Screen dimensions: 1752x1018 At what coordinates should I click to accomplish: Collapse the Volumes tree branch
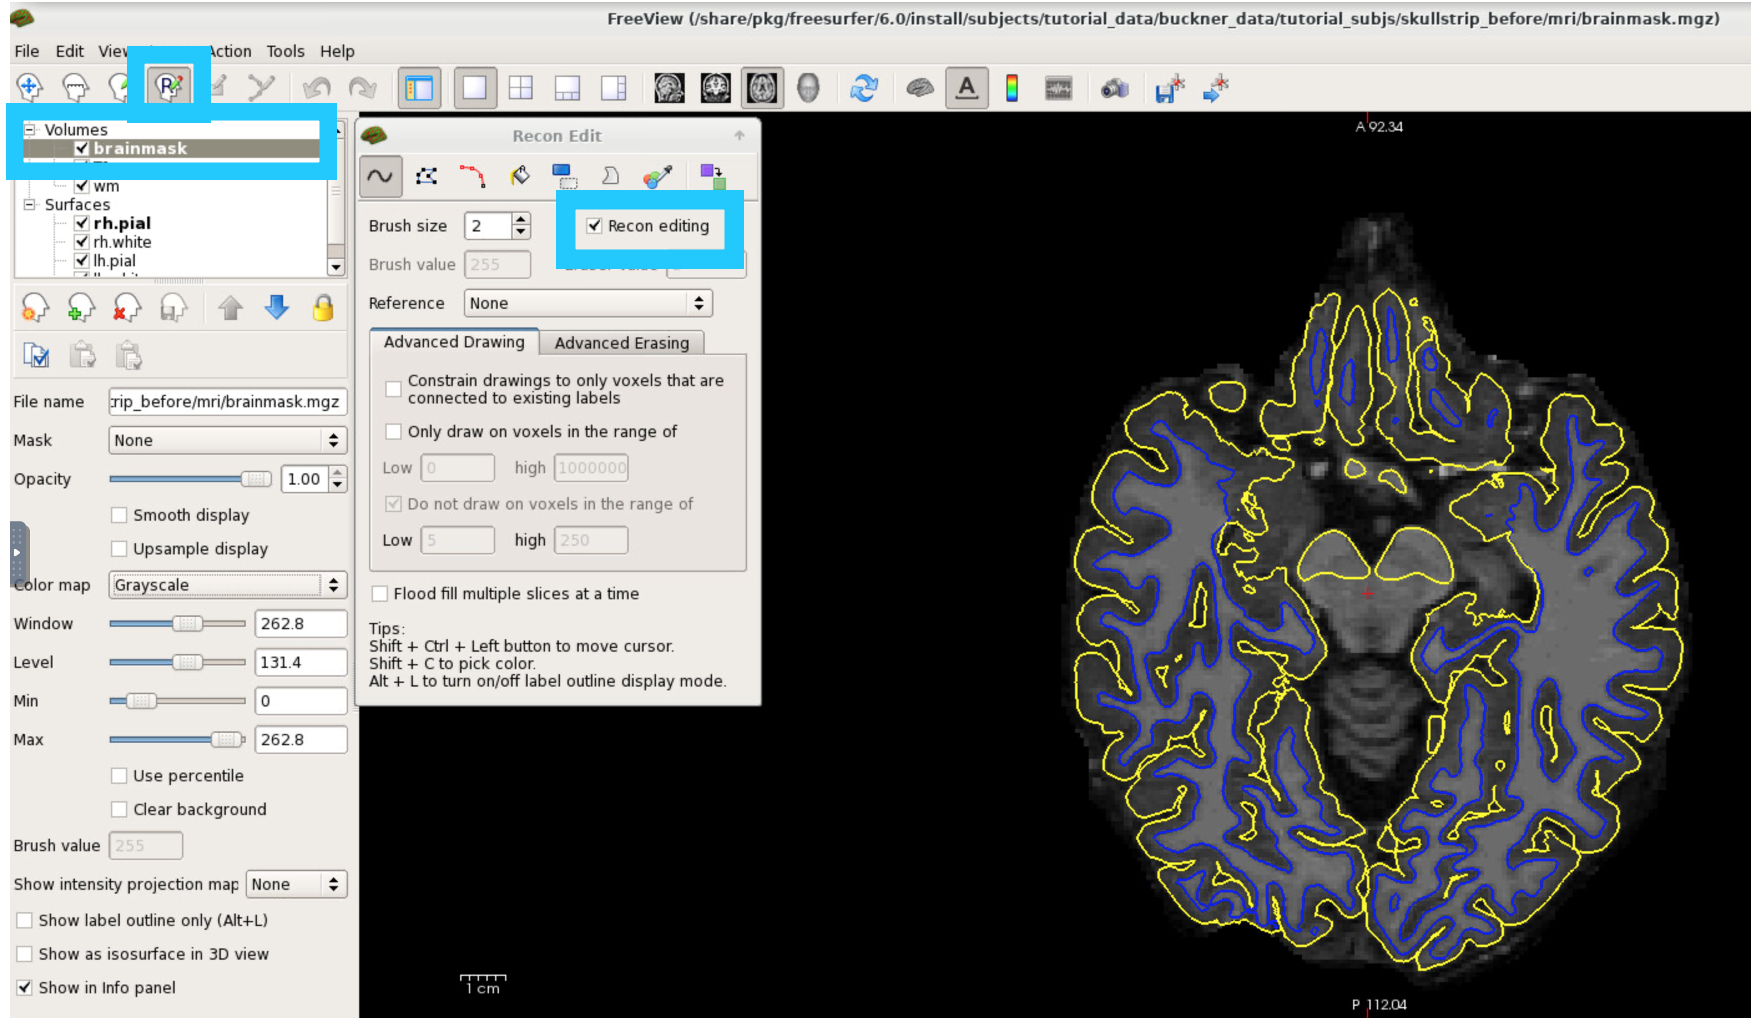tap(29, 129)
